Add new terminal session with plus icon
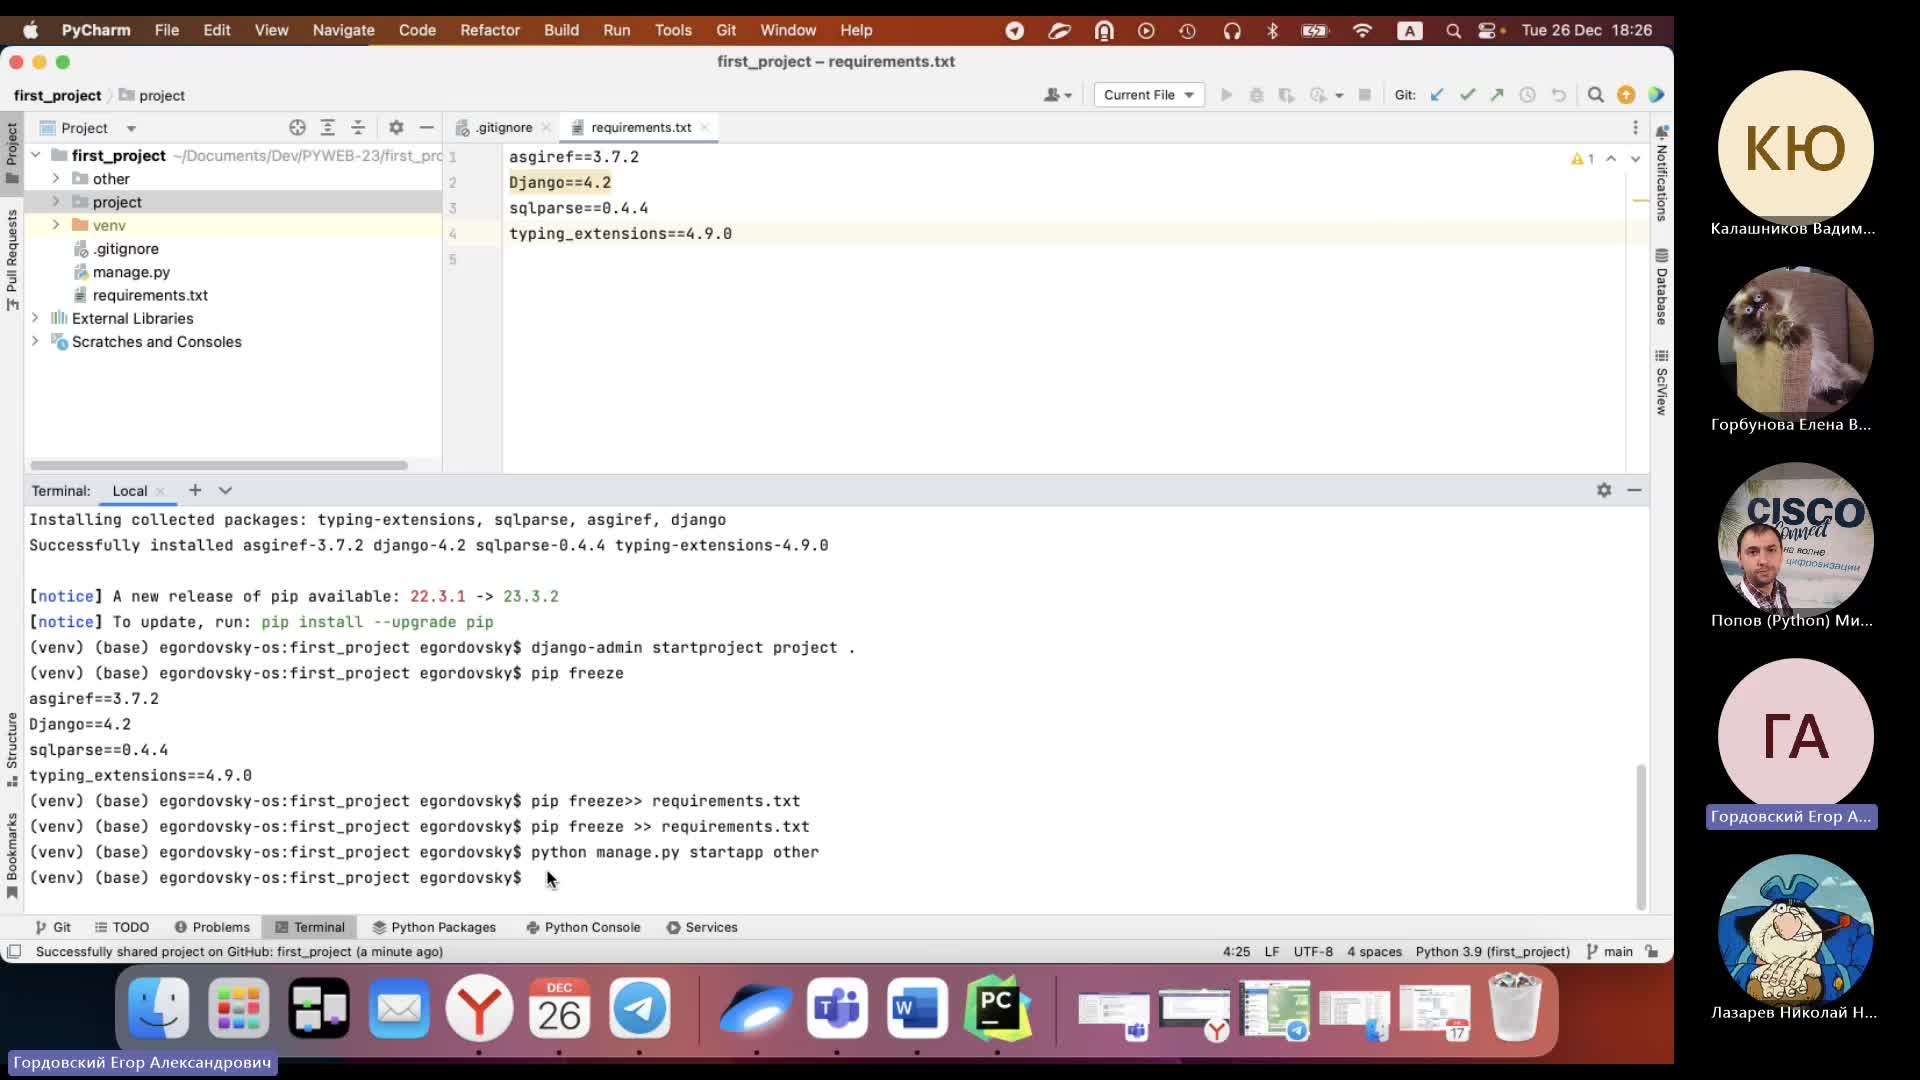 click(195, 490)
